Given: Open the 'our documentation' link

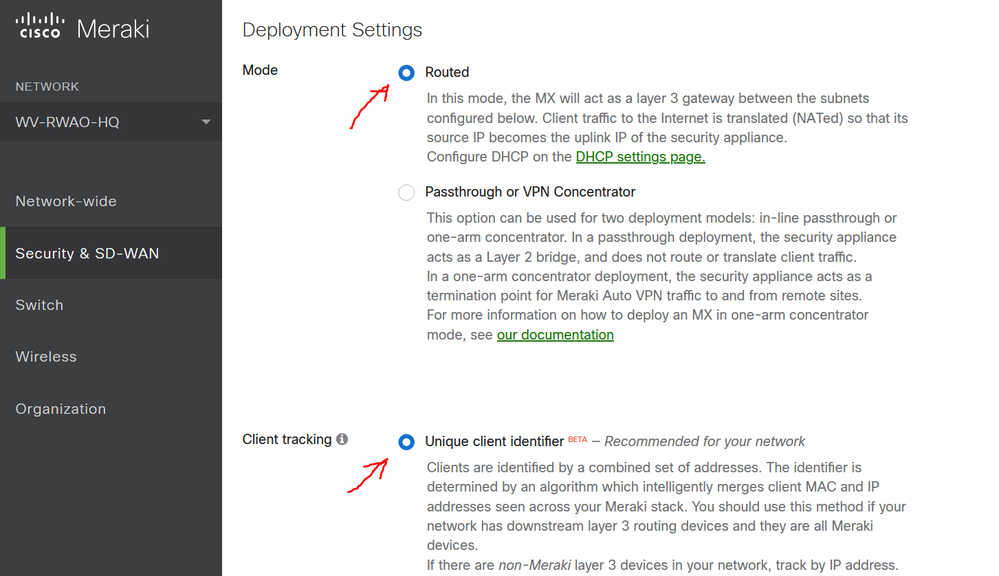Looking at the screenshot, I should pos(555,335).
